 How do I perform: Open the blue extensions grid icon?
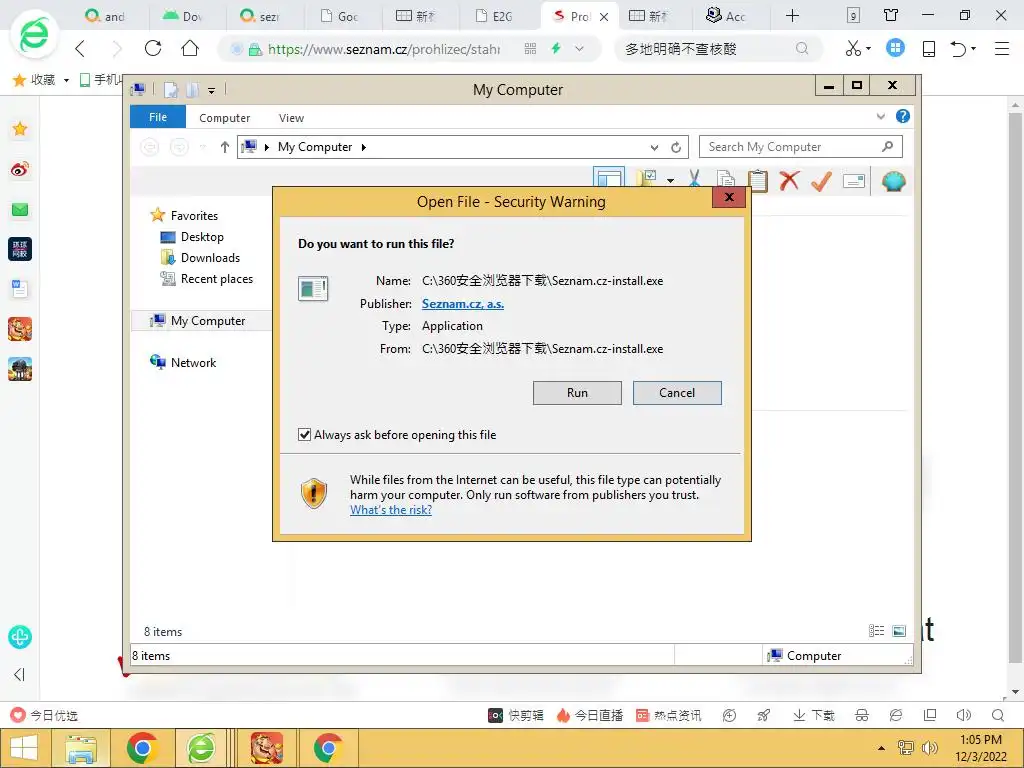point(895,48)
